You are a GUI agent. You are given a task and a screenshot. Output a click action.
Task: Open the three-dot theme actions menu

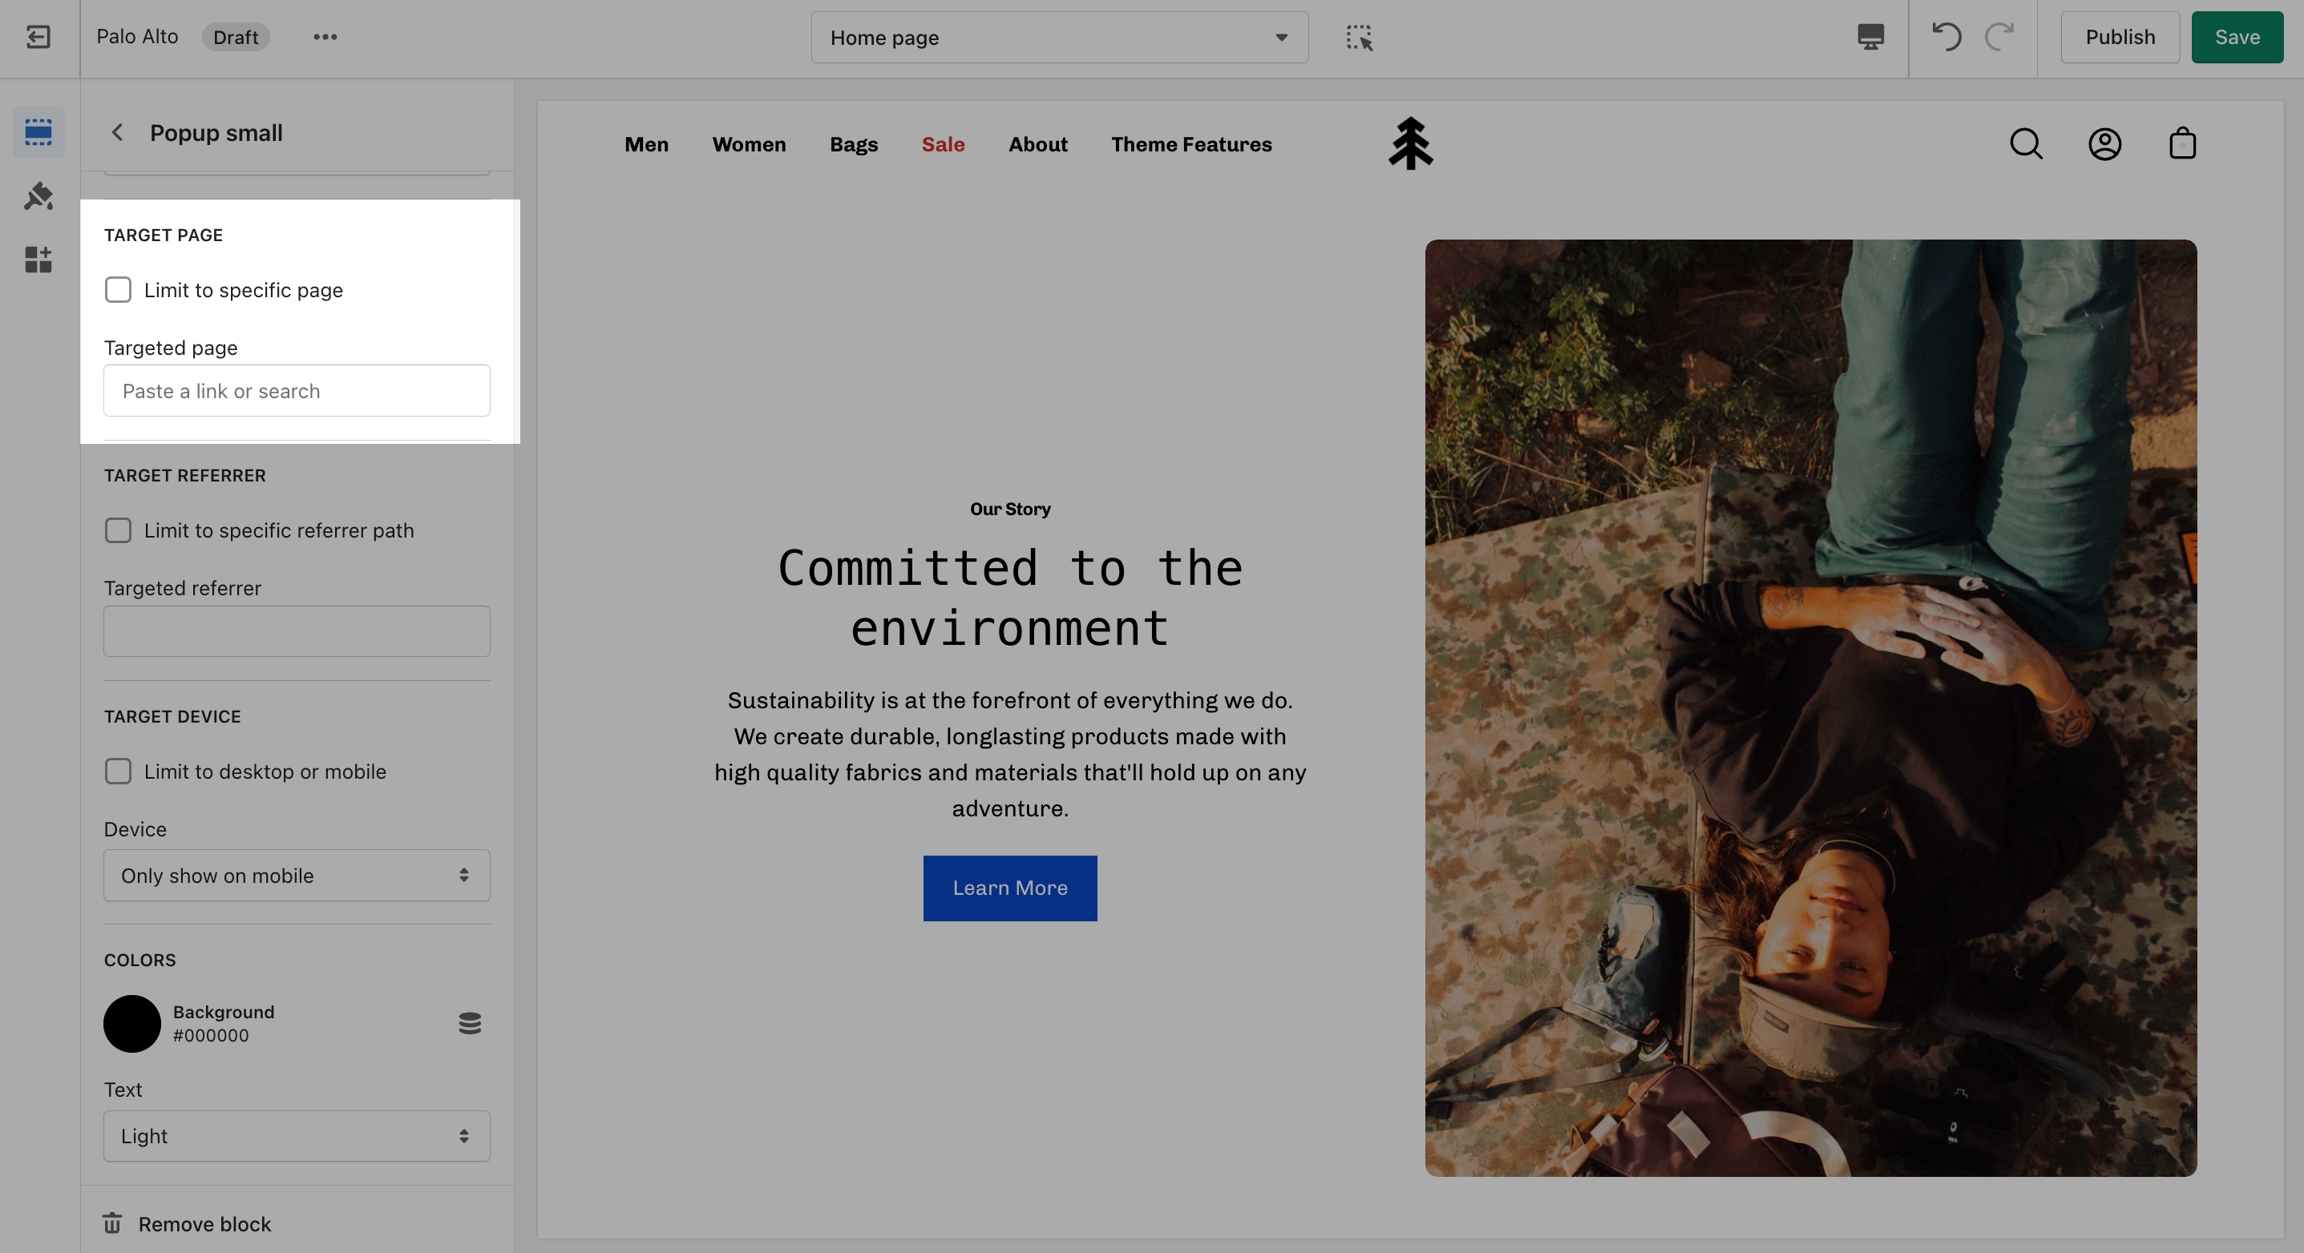(x=325, y=37)
